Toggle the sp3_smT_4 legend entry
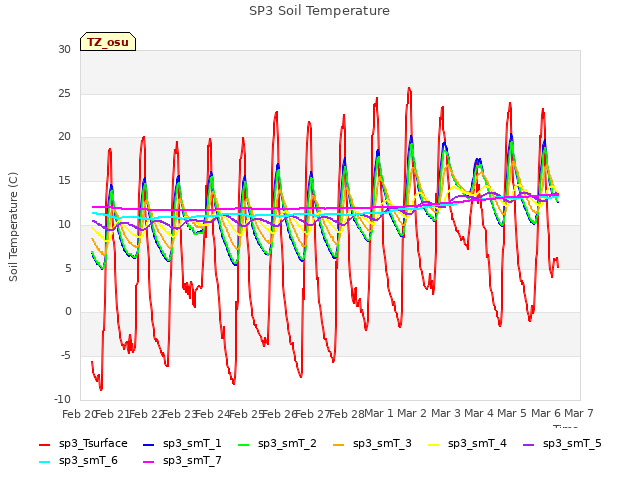Image resolution: width=640 pixels, height=480 pixels. (467, 444)
